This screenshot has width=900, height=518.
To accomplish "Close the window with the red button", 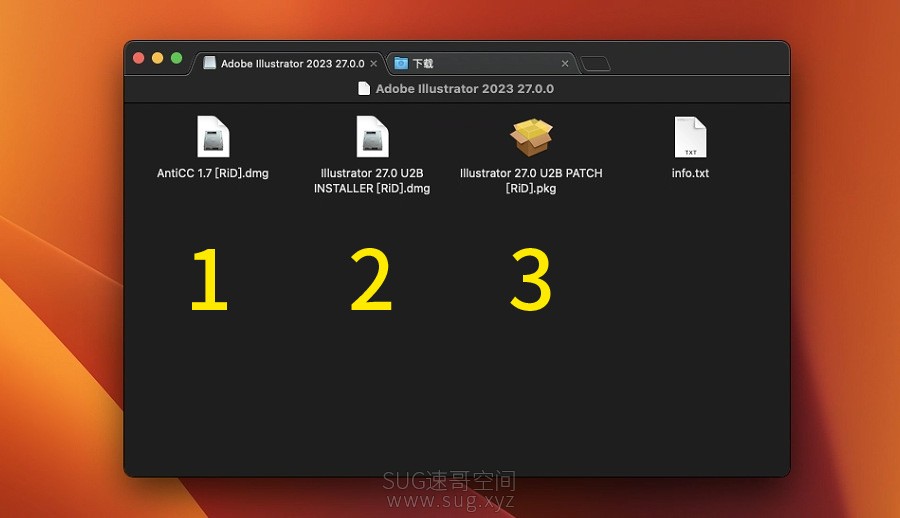I will click(138, 58).
